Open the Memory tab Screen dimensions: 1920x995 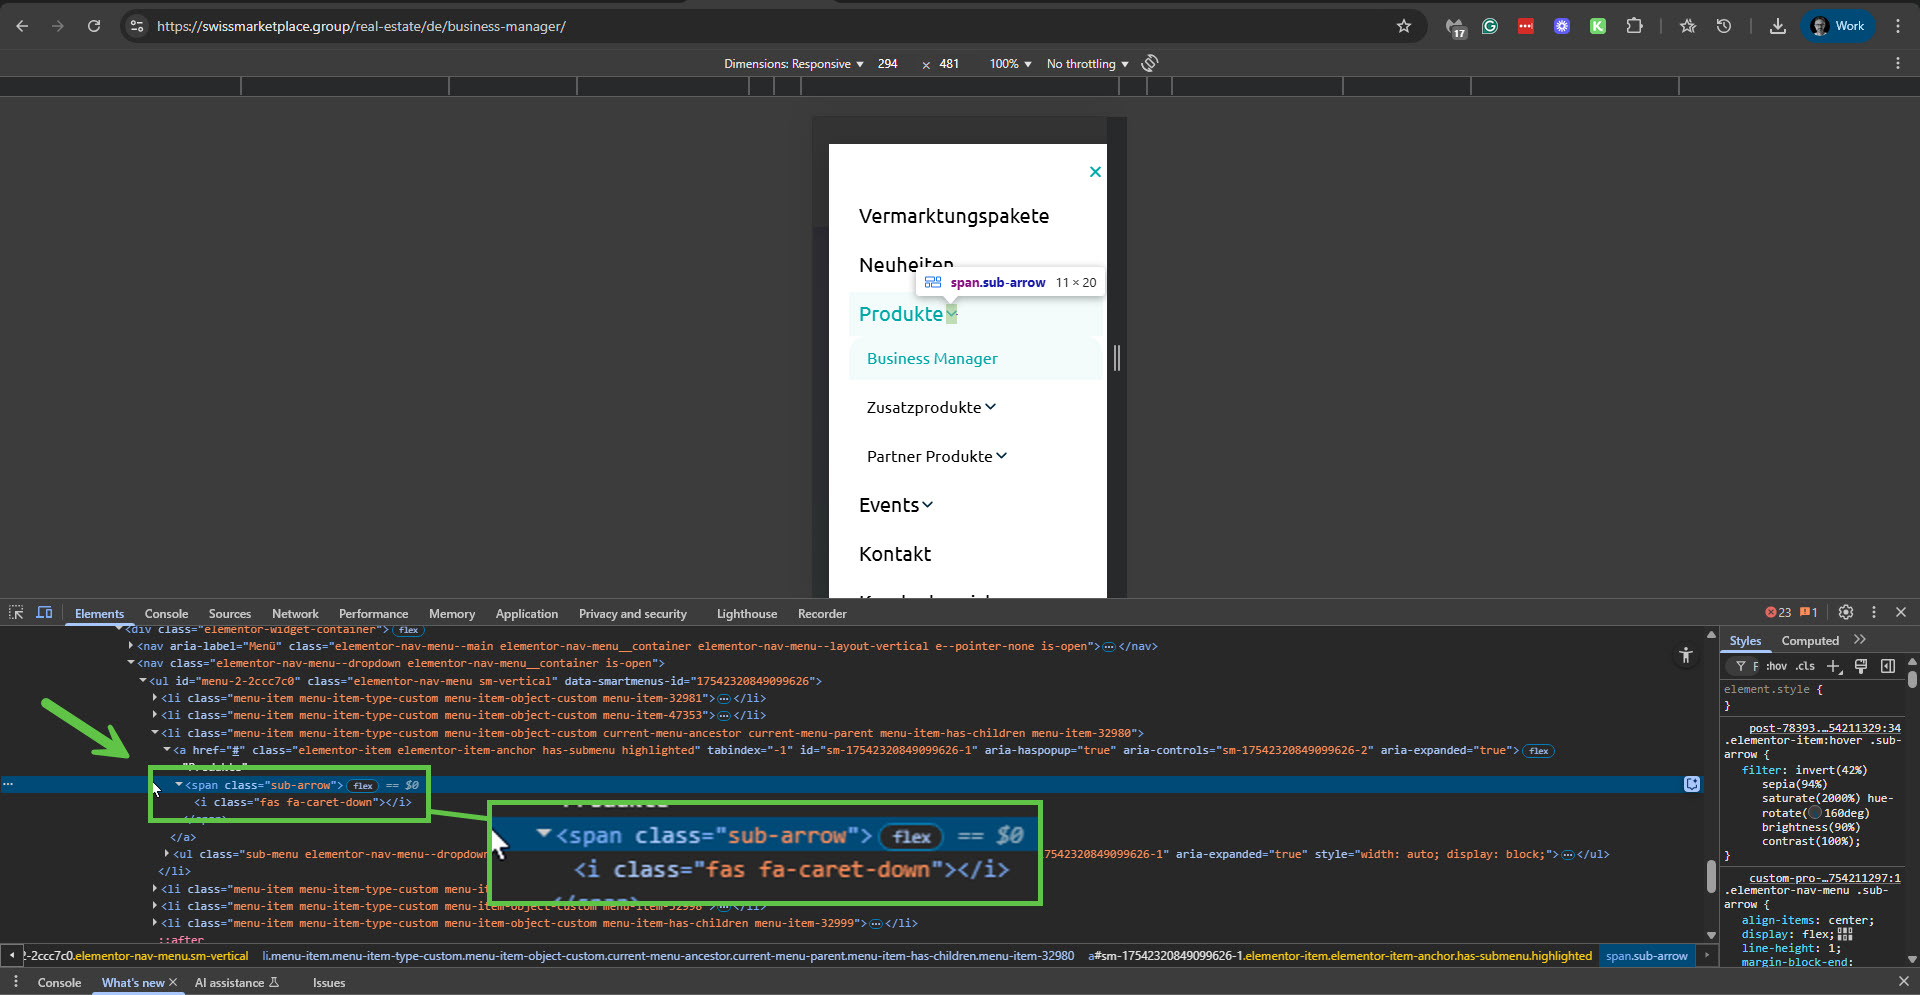point(452,614)
